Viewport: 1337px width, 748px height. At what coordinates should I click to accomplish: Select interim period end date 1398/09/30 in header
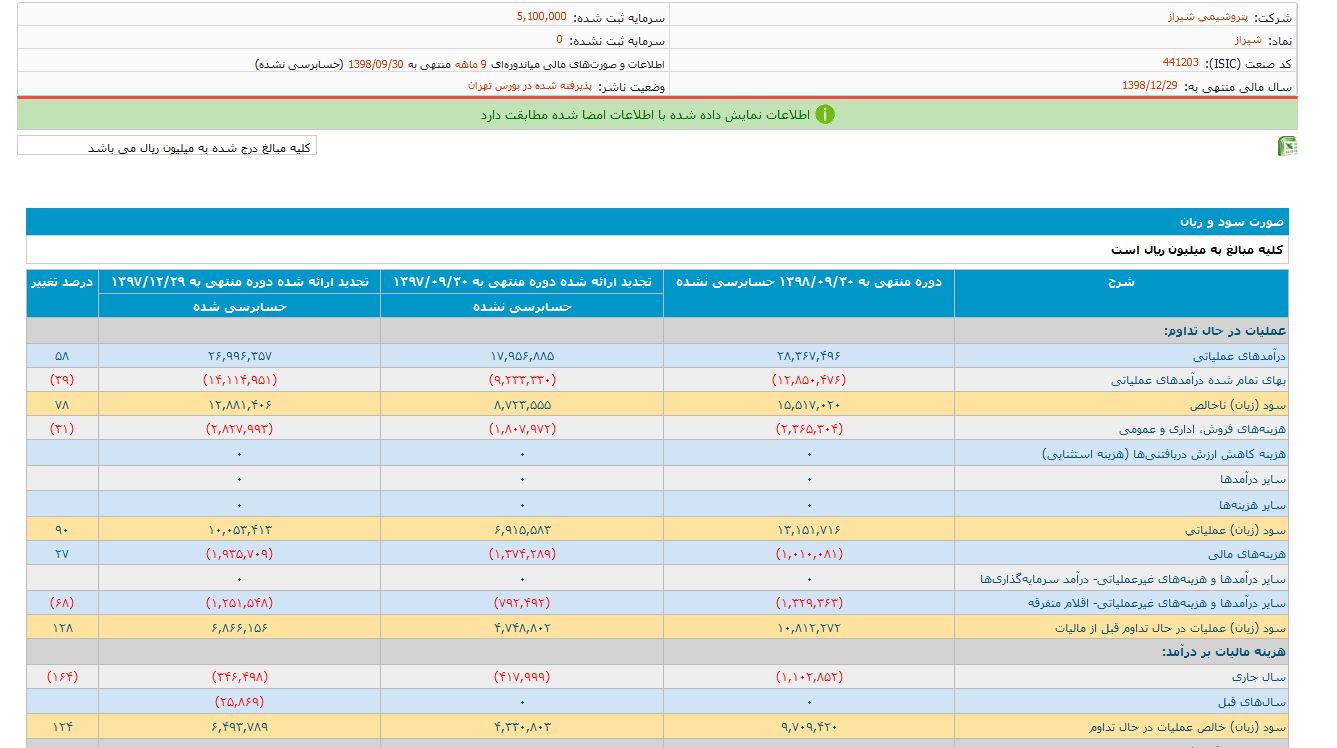pos(376,63)
